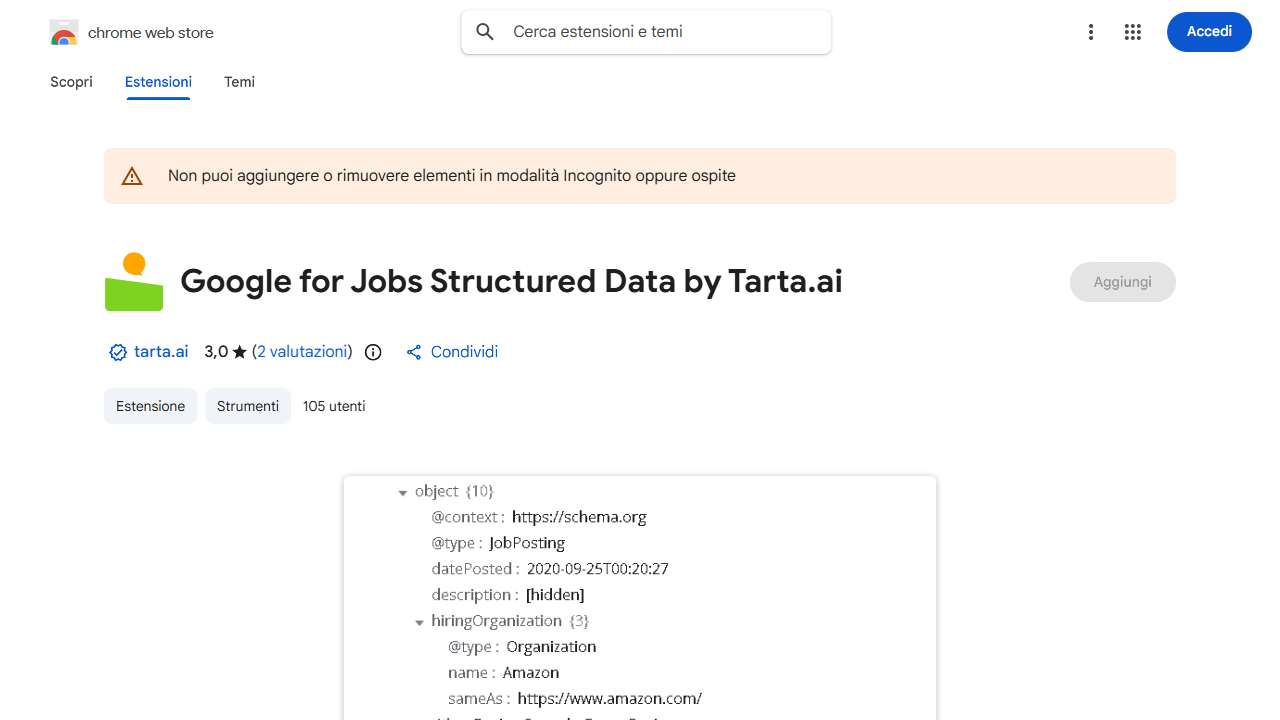Open the tarta.ai publisher link
Image resolution: width=1280 pixels, height=720 pixels.
coord(160,352)
